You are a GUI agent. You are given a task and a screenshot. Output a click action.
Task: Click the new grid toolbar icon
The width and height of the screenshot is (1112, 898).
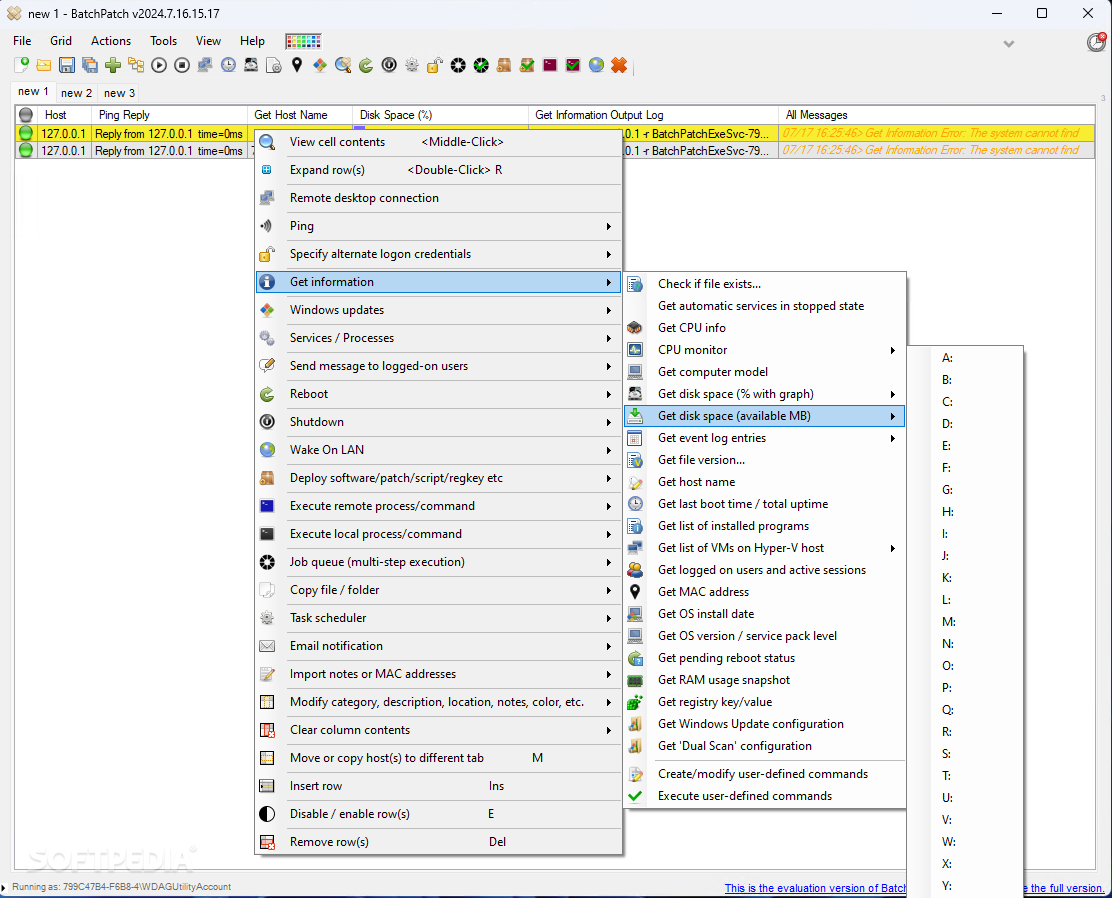click(21, 65)
